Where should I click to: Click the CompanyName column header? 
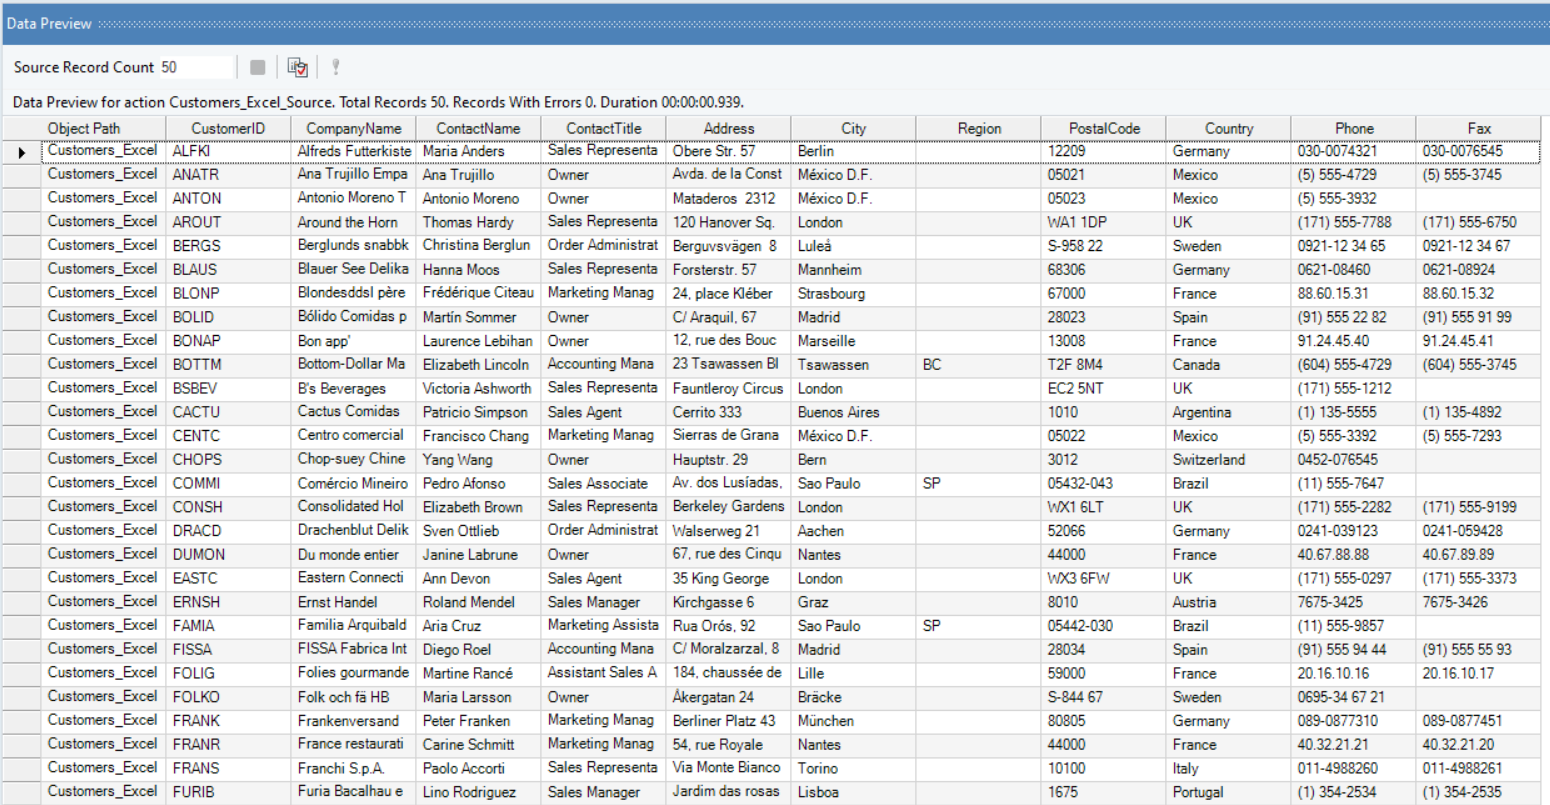pyautogui.click(x=353, y=128)
